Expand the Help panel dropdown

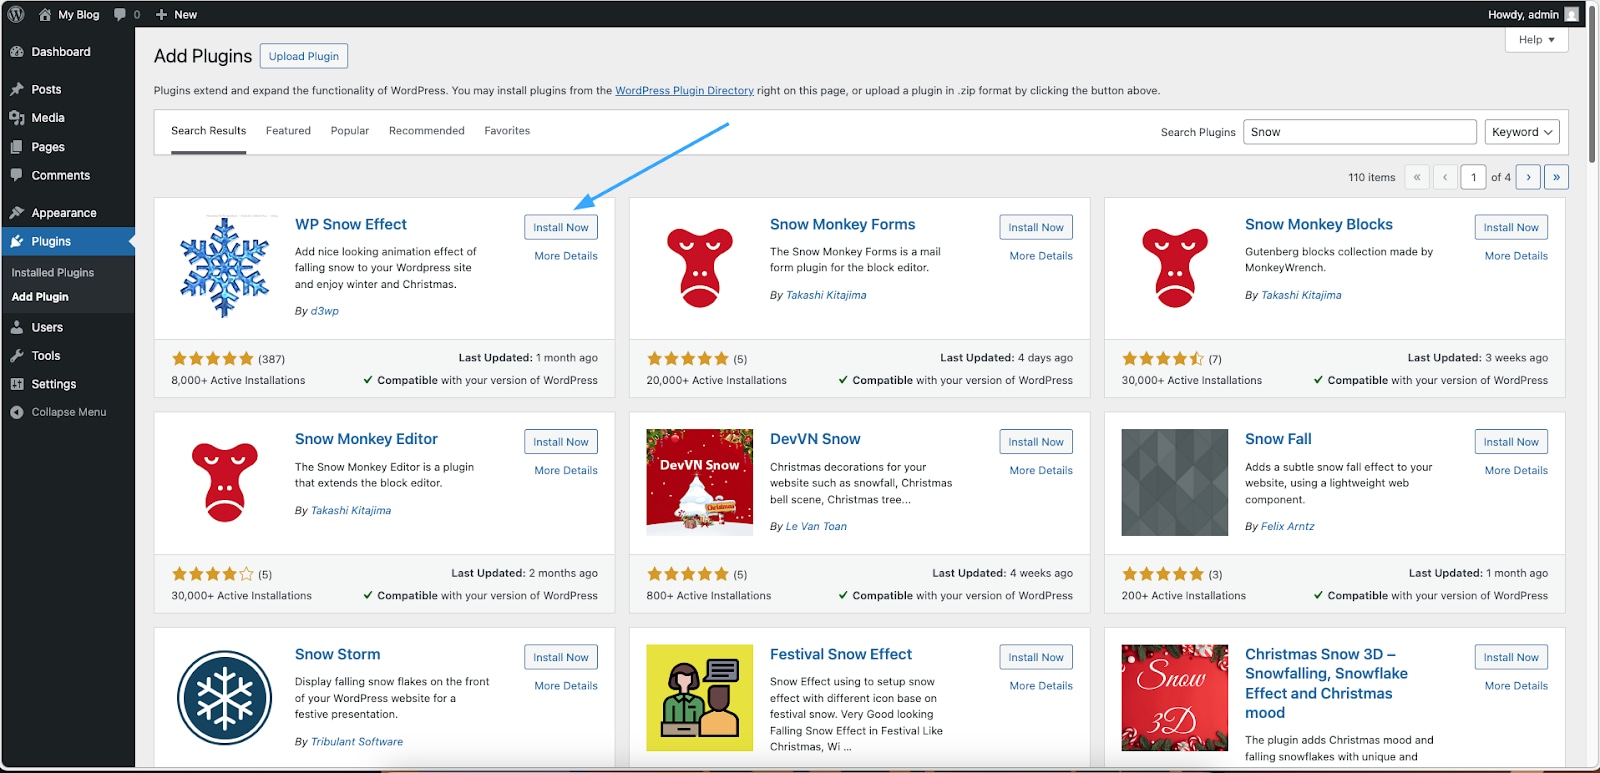tap(1536, 40)
